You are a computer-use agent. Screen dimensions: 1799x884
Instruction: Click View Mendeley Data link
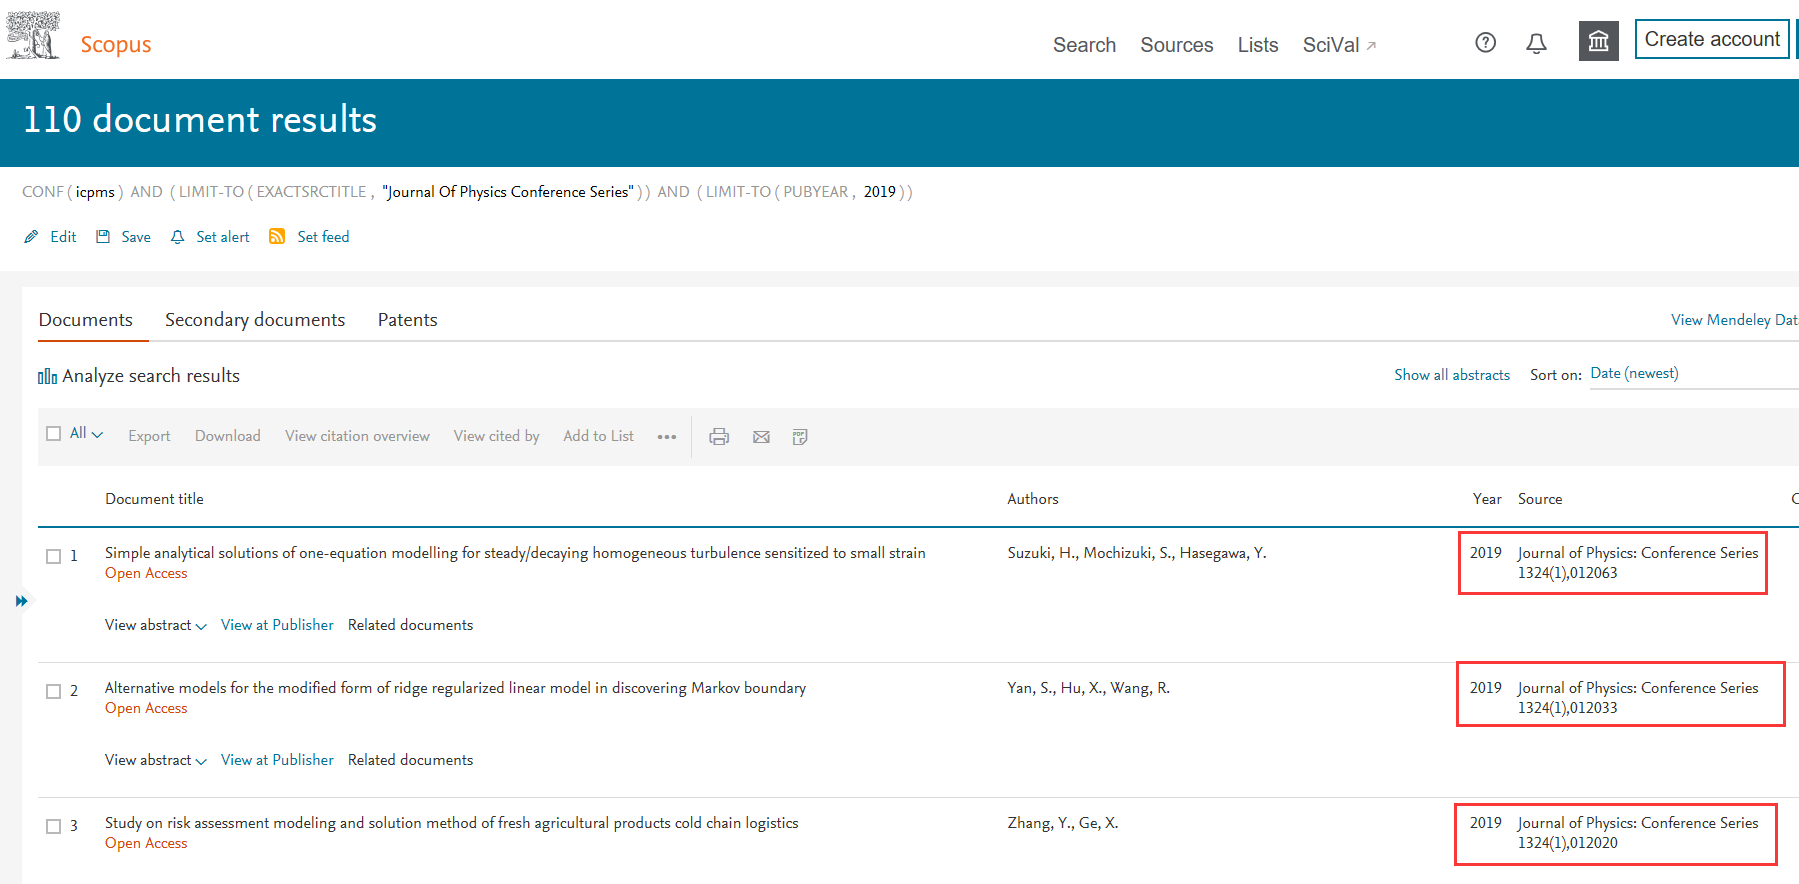coord(1735,320)
